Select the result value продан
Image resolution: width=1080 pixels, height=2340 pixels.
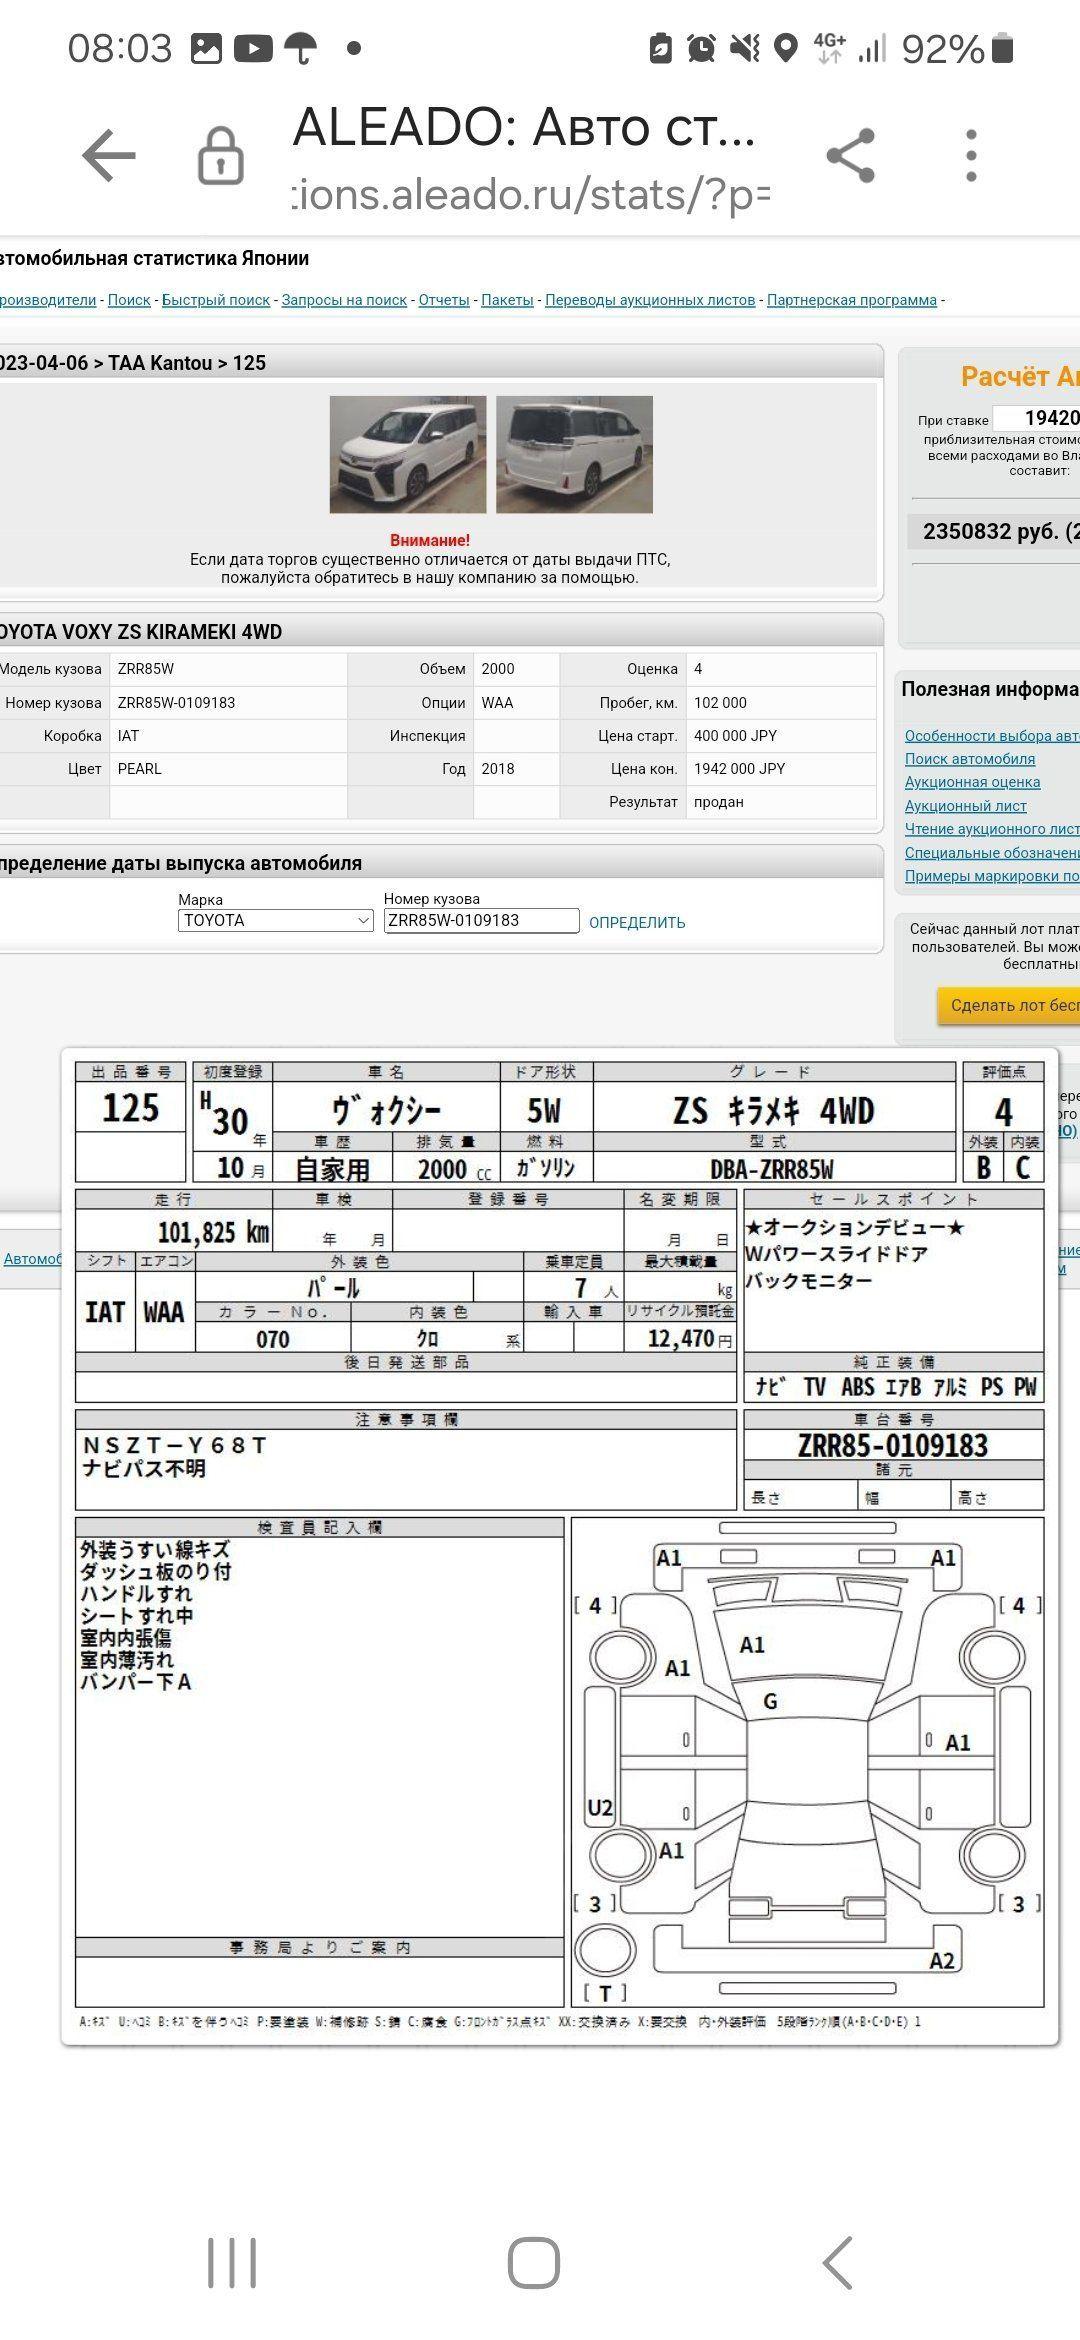pyautogui.click(x=718, y=802)
